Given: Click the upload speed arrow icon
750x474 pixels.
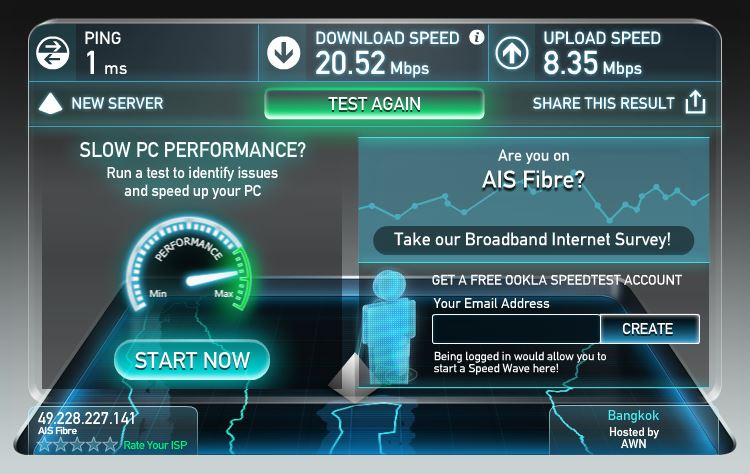Looking at the screenshot, I should pyautogui.click(x=512, y=52).
